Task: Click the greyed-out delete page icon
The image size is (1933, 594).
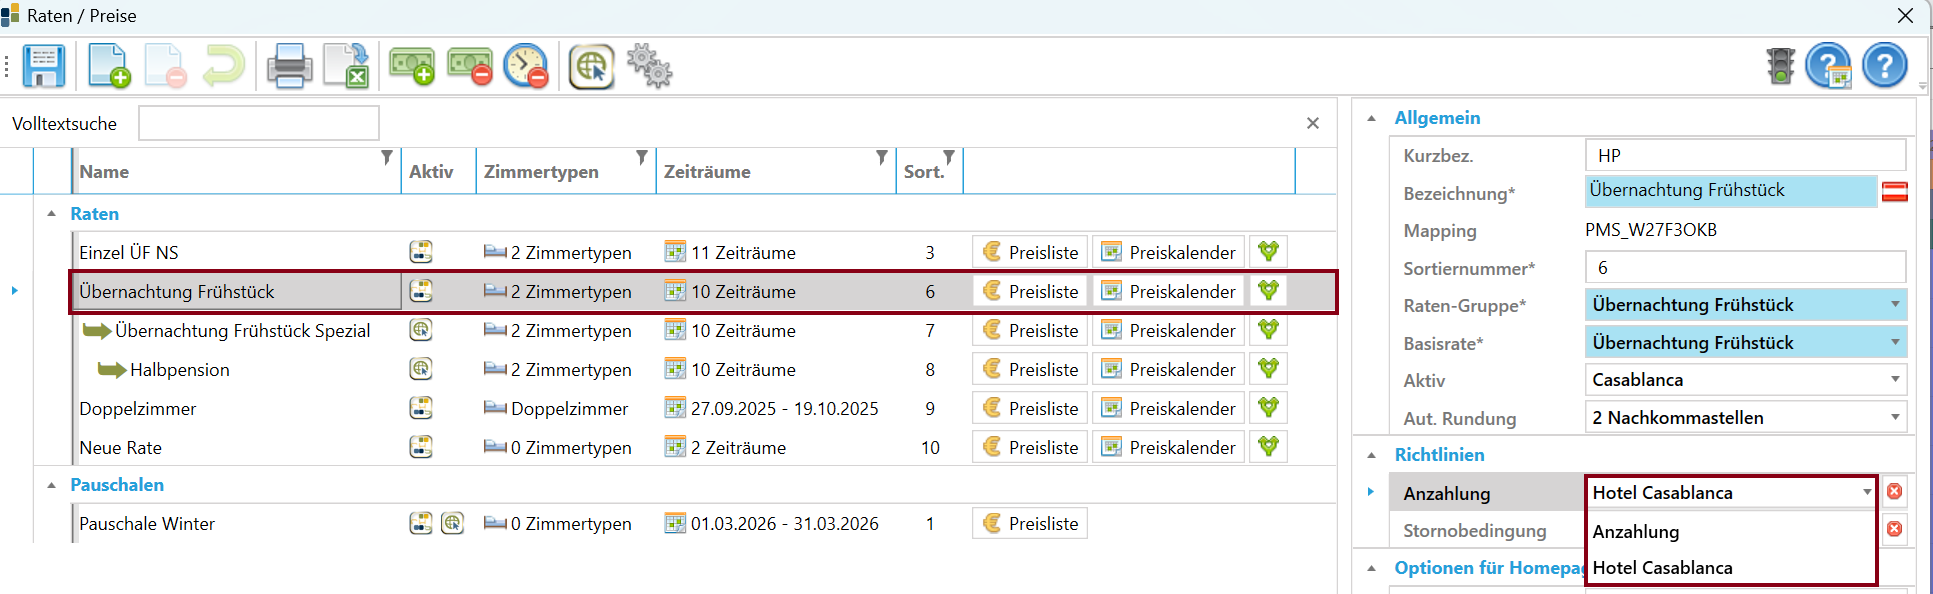Action: click(x=165, y=67)
